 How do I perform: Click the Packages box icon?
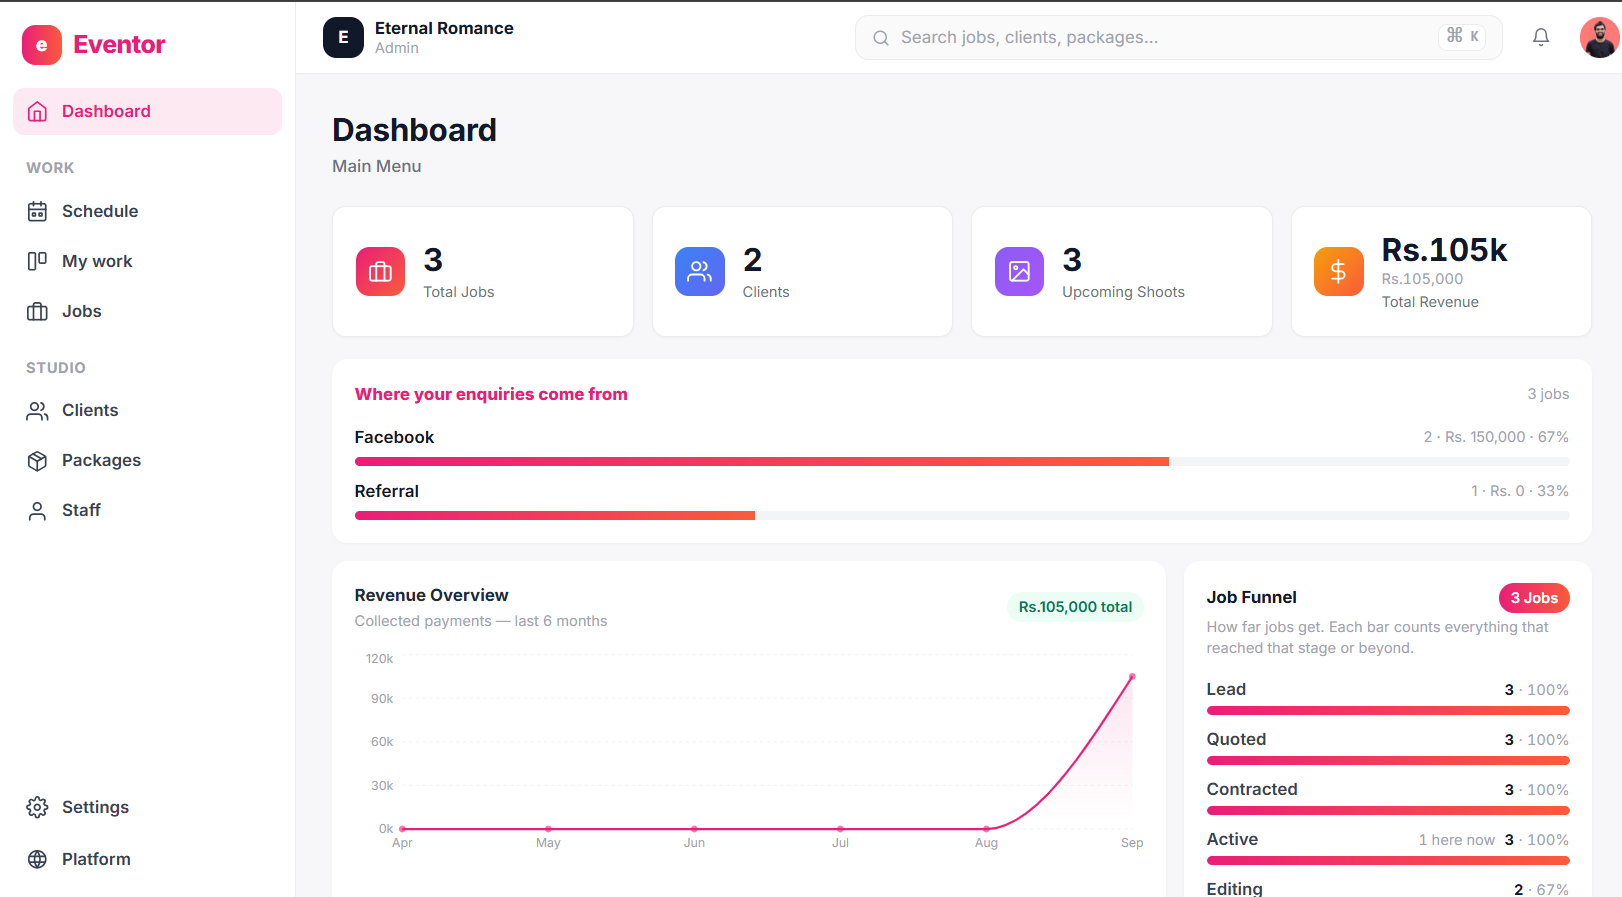tap(37, 460)
